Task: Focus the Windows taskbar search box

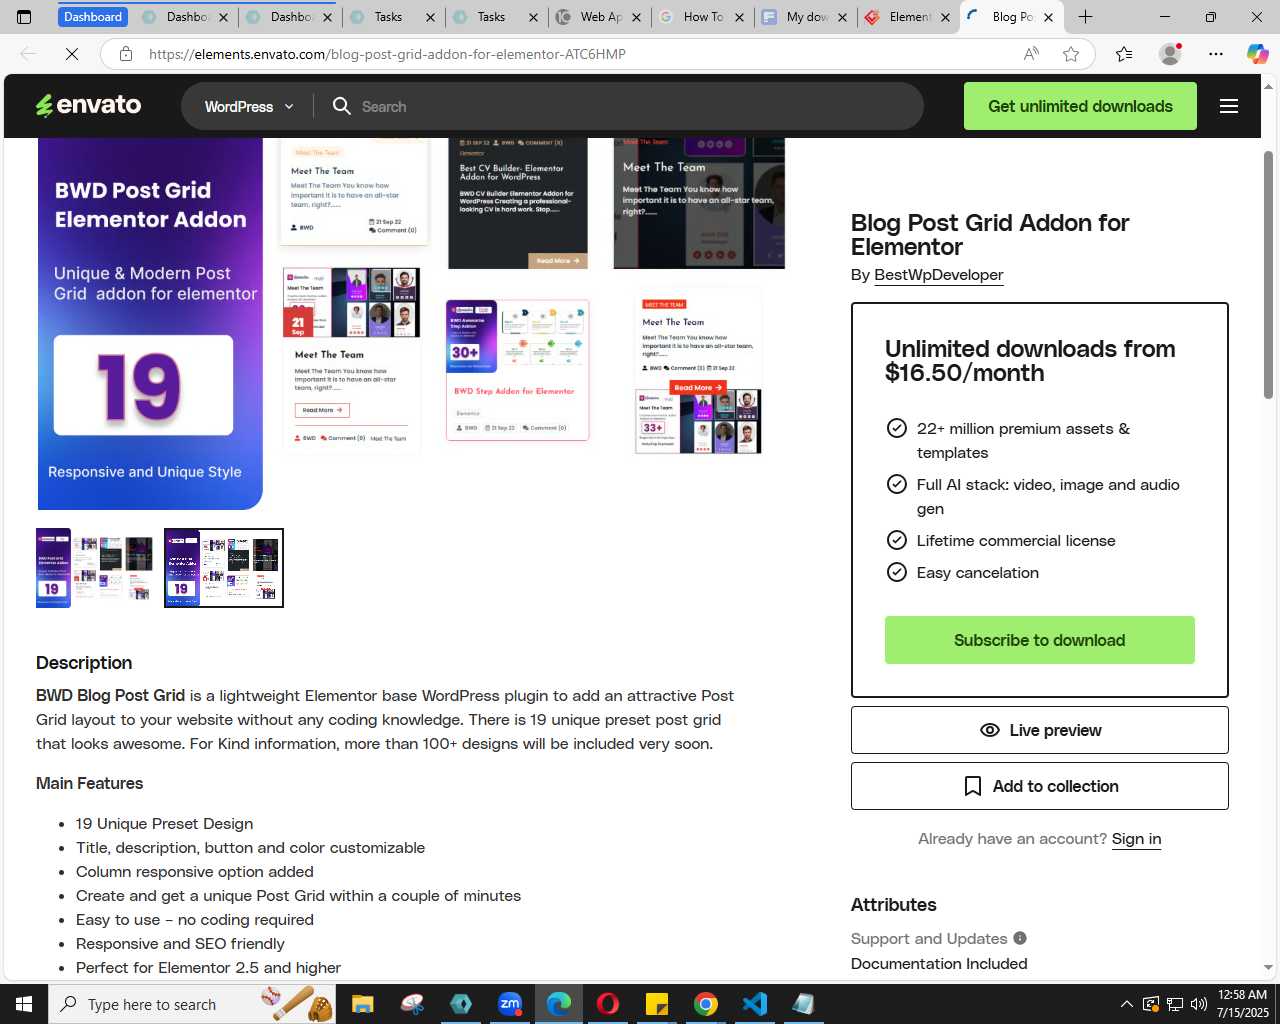Action: [x=193, y=1004]
